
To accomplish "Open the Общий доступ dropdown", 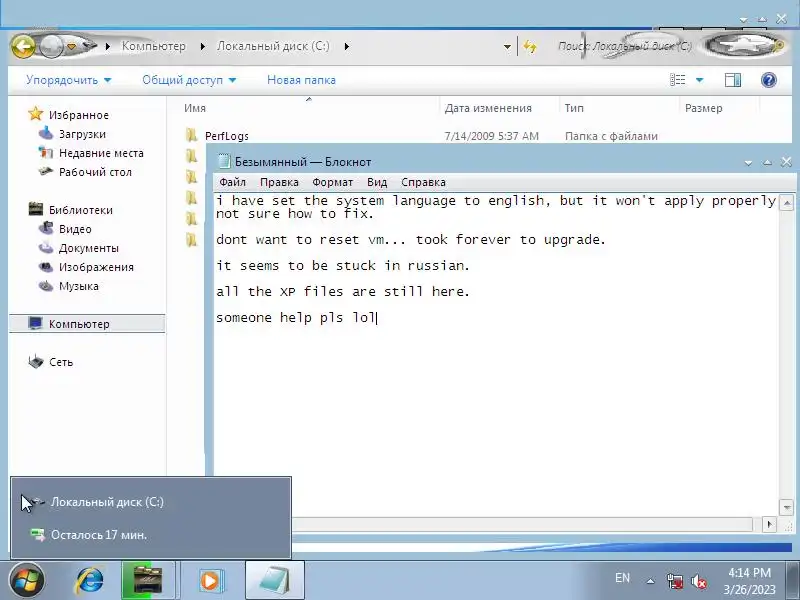I will (189, 80).
